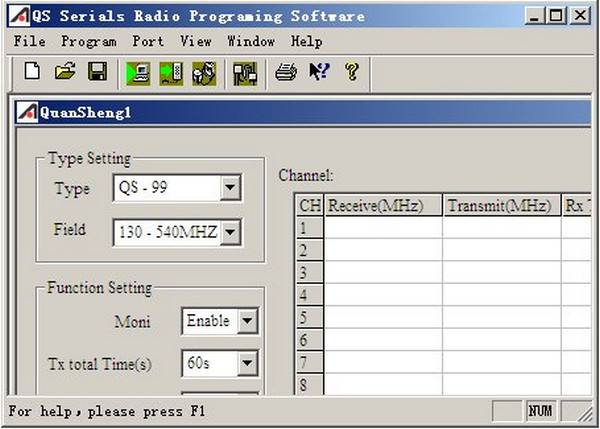Click the third green toolbar icon

click(x=204, y=73)
